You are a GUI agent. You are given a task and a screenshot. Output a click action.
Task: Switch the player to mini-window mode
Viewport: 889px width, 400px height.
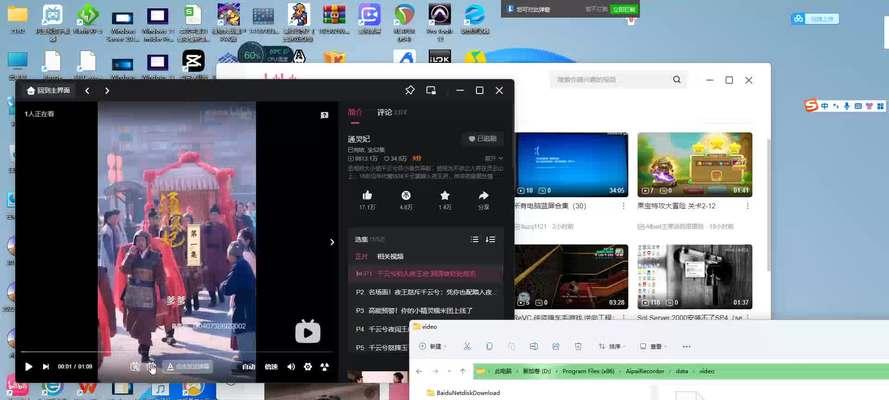(x=431, y=90)
